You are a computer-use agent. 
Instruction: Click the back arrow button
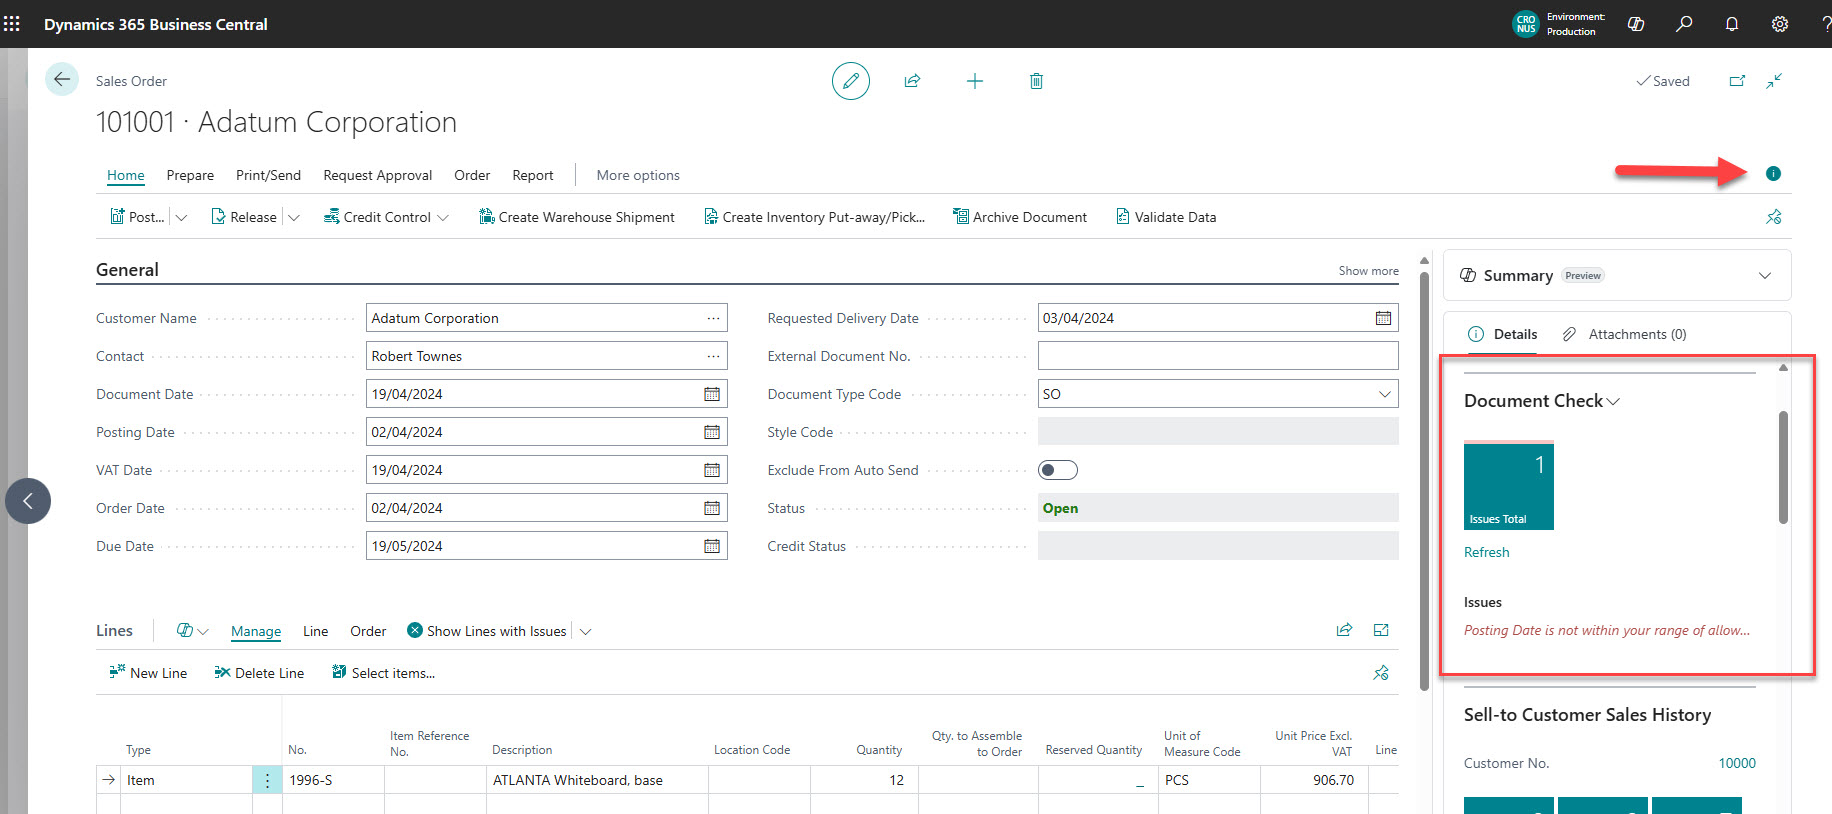[x=62, y=80]
